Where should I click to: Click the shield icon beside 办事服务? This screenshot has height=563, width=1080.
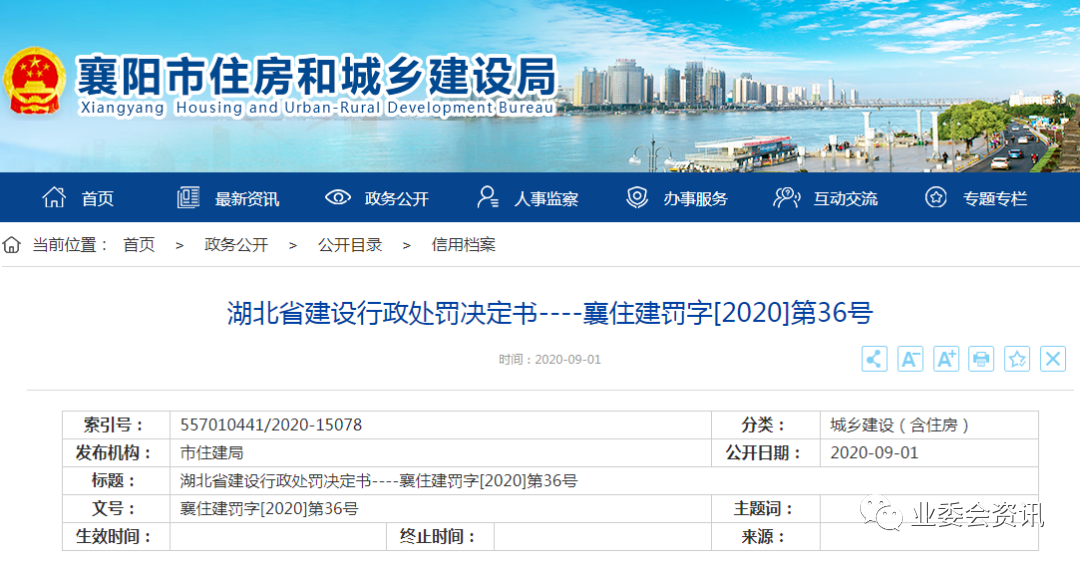click(637, 198)
